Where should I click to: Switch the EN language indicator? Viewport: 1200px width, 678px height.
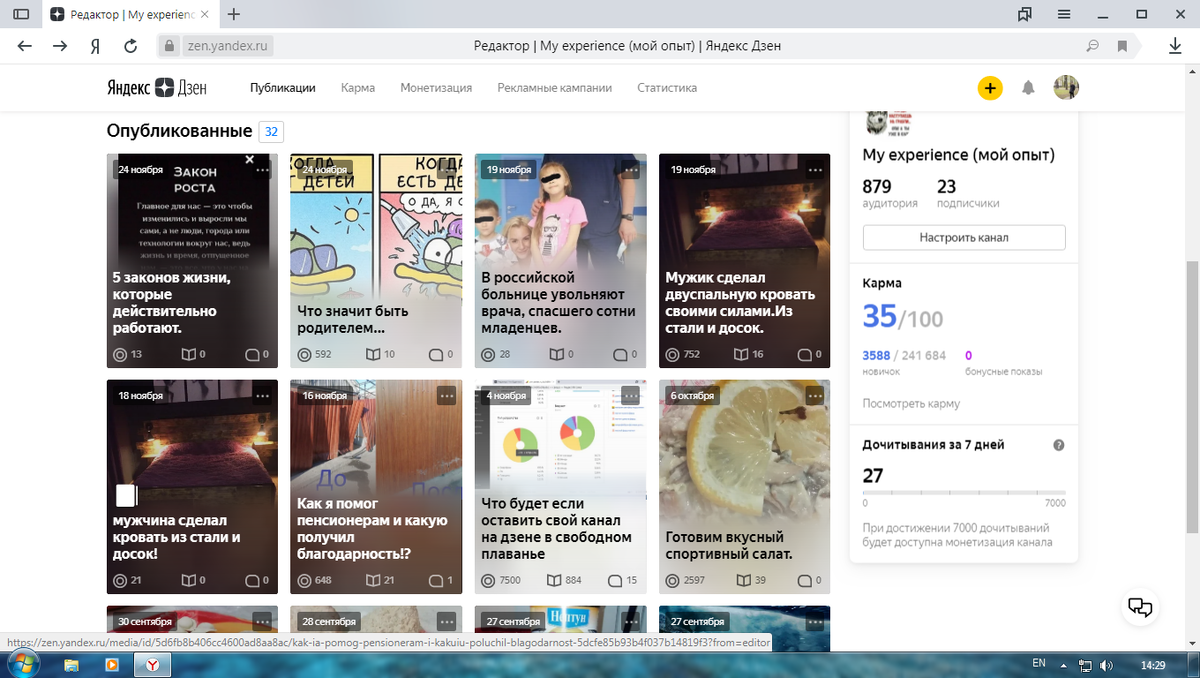(x=1038, y=664)
